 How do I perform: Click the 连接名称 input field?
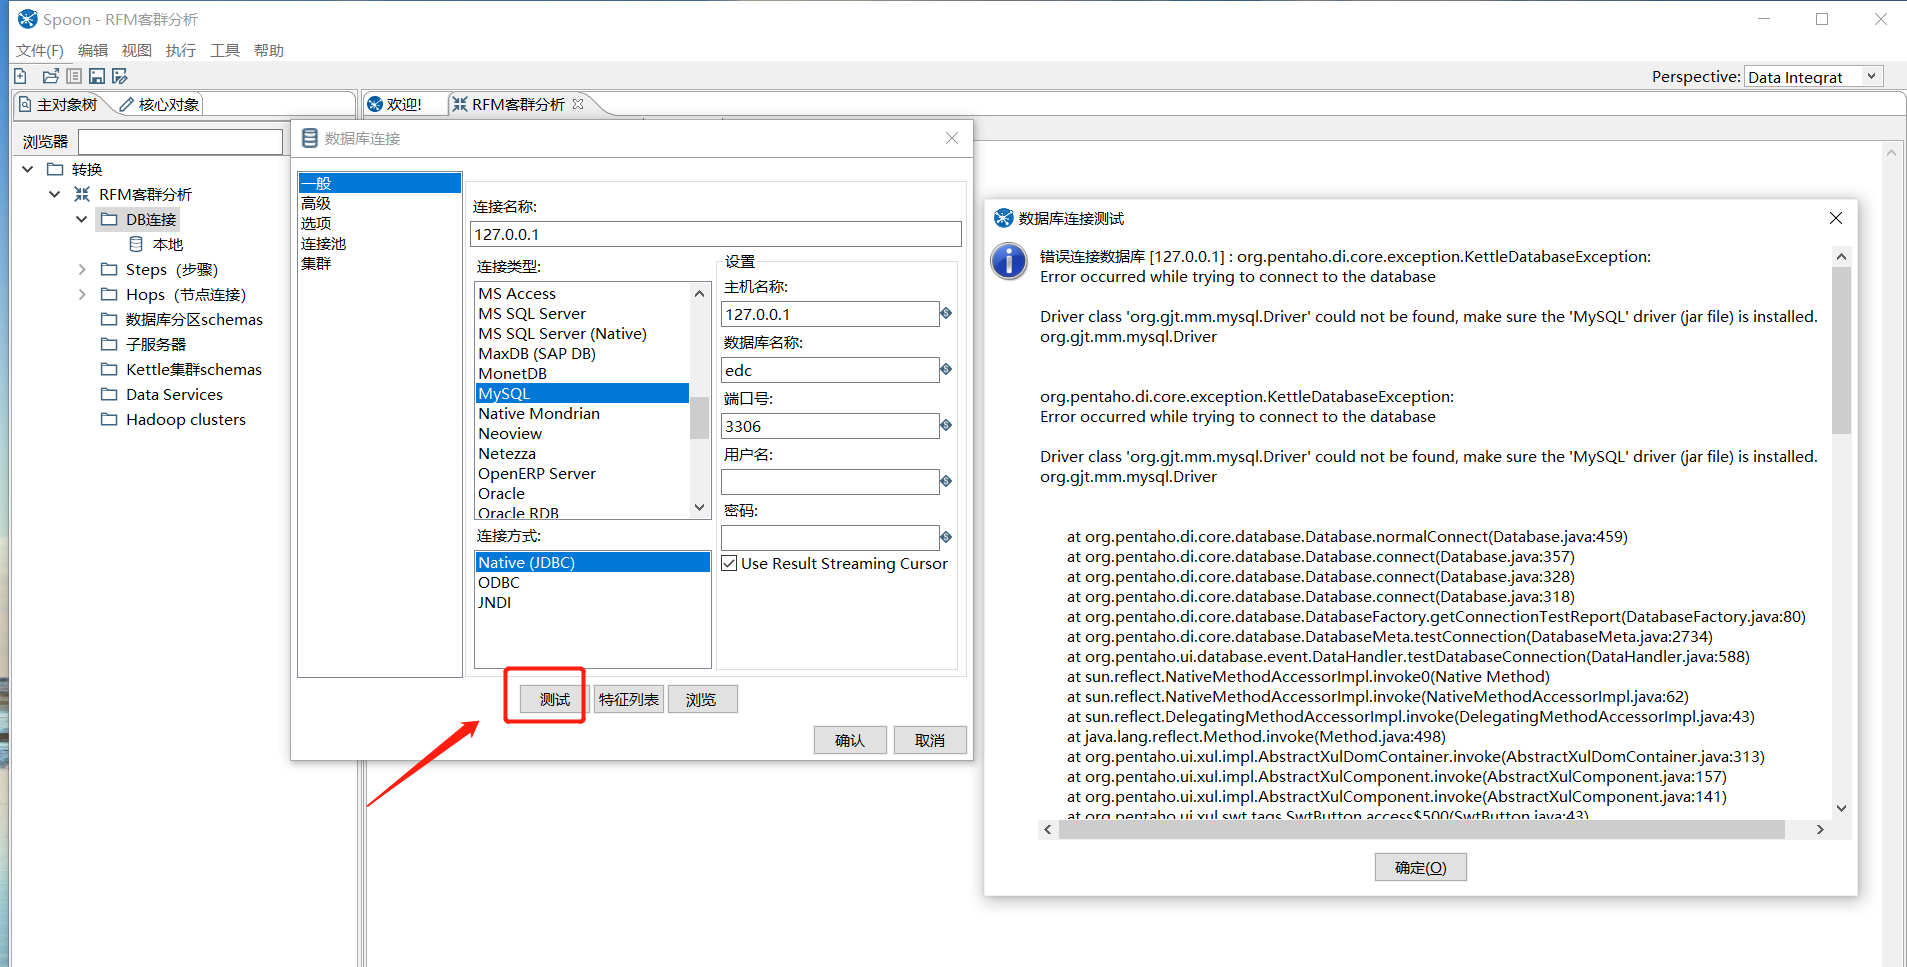(x=716, y=234)
